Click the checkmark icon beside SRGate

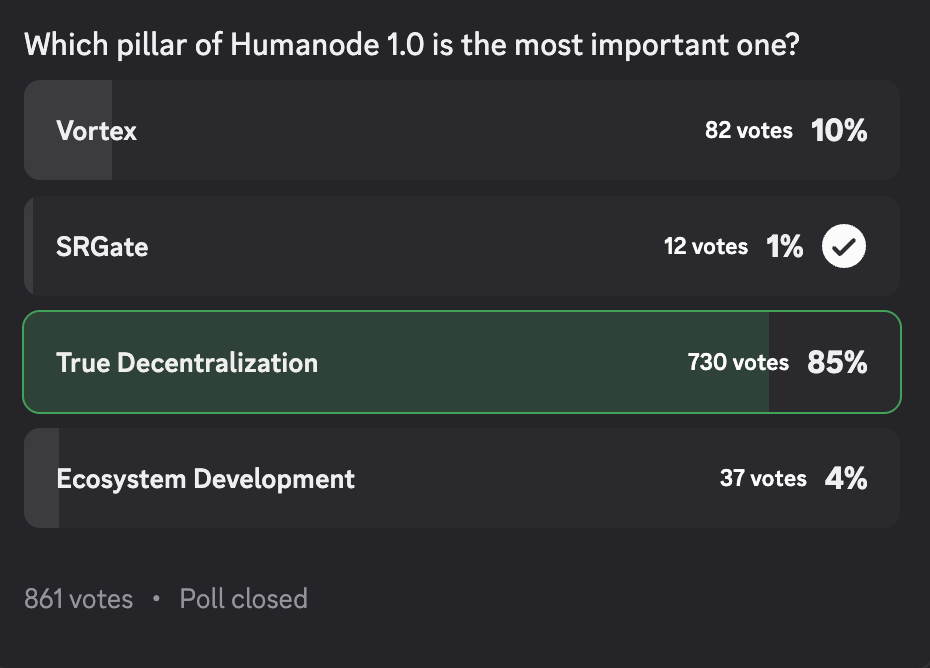pos(843,246)
